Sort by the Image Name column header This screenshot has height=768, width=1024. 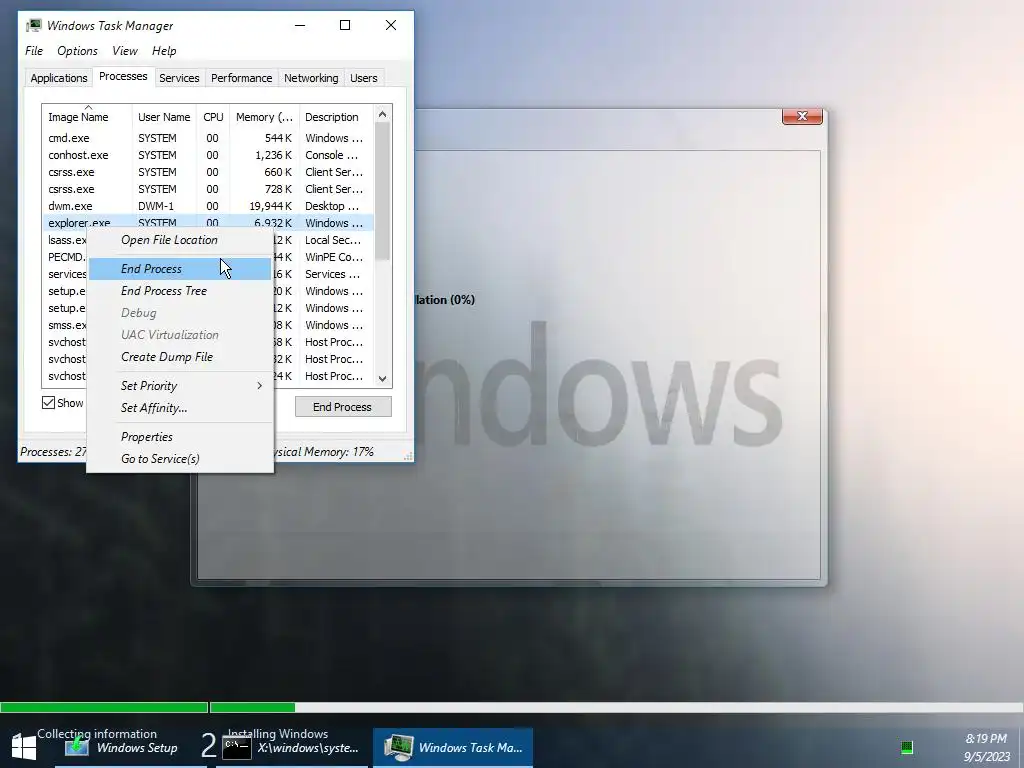(x=87, y=117)
